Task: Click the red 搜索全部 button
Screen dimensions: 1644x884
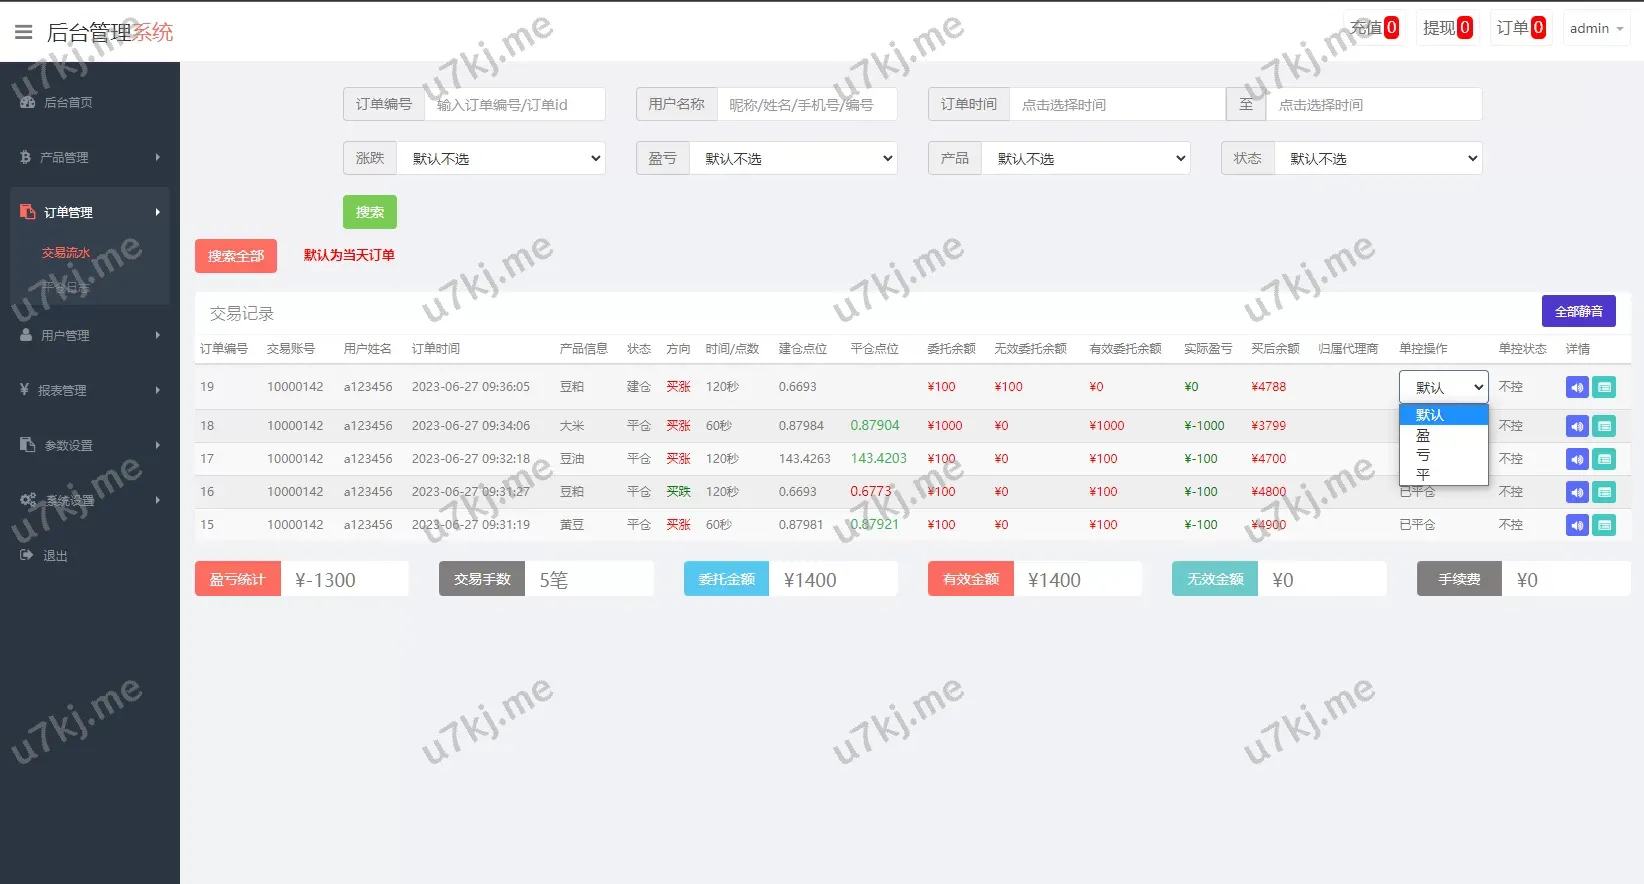Action: click(236, 257)
